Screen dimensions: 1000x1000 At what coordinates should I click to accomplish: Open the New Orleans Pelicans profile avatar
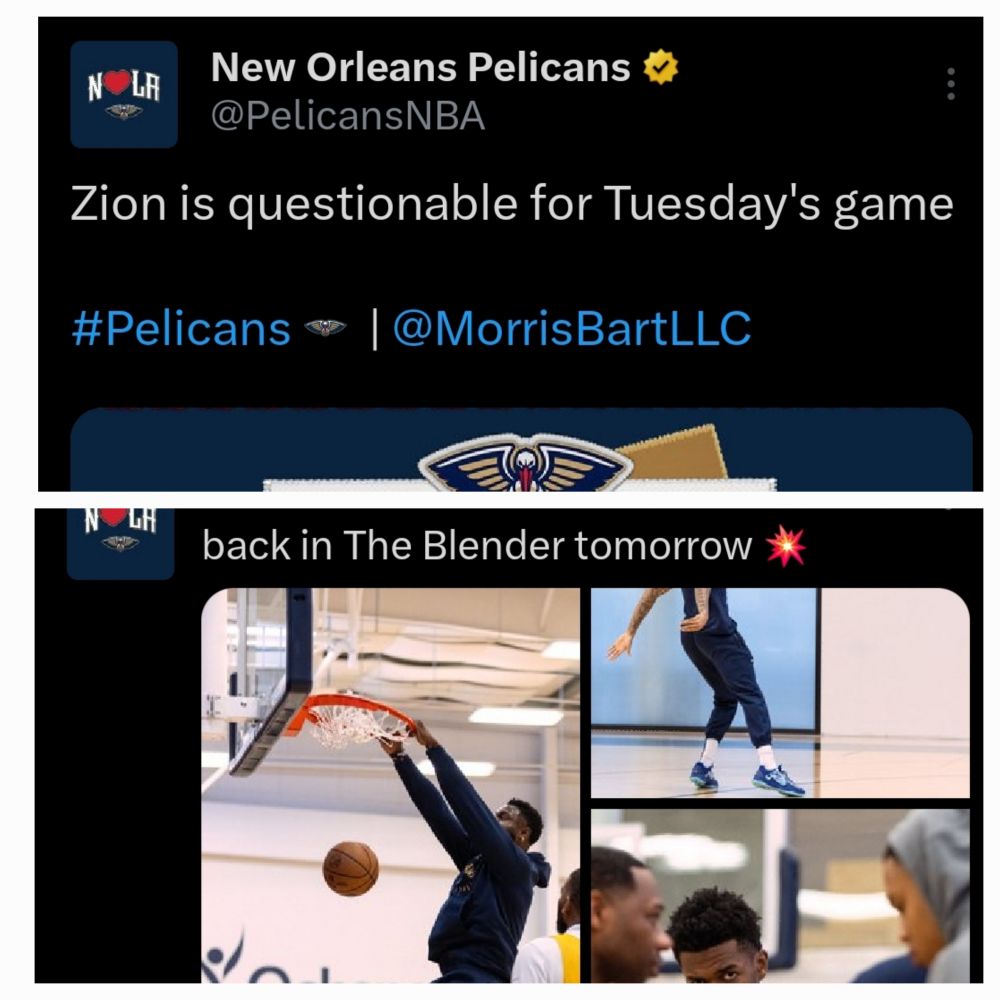pos(124,94)
